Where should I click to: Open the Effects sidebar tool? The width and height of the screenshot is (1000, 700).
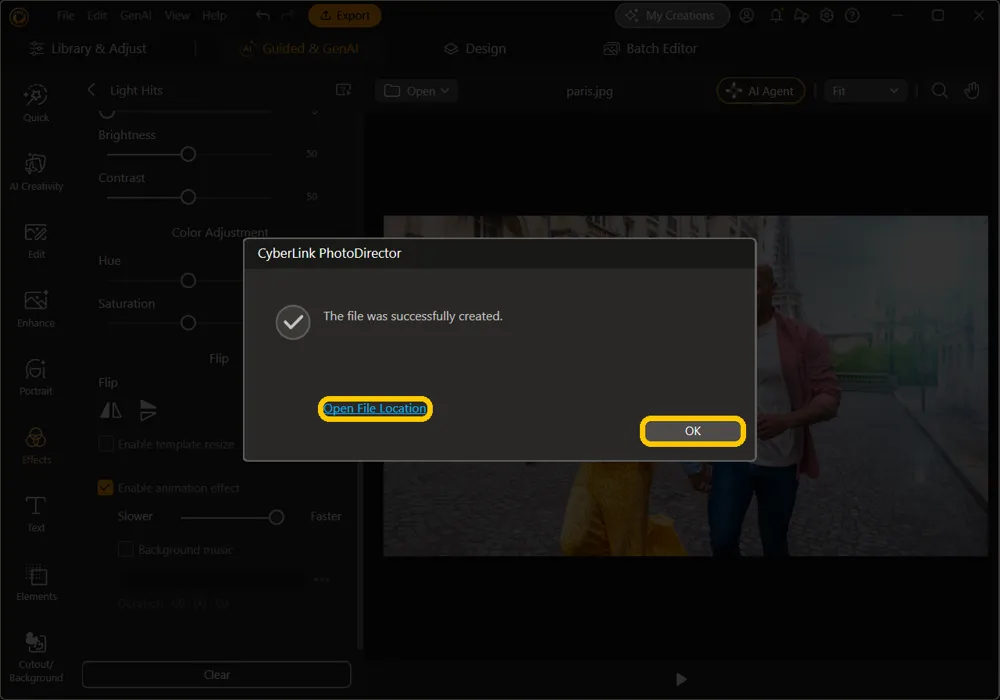[36, 446]
